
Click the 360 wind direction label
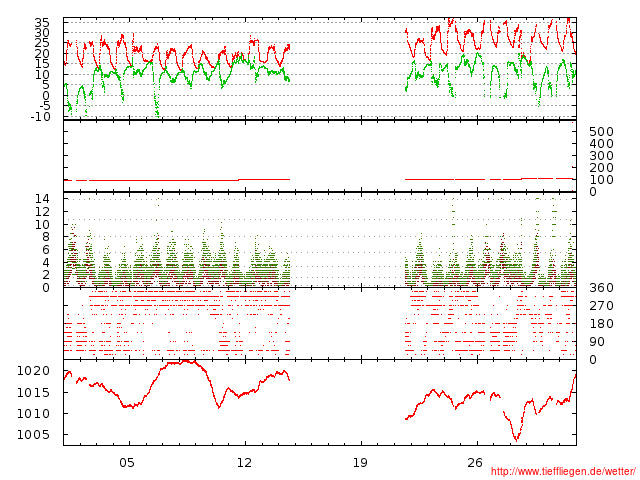coord(600,288)
